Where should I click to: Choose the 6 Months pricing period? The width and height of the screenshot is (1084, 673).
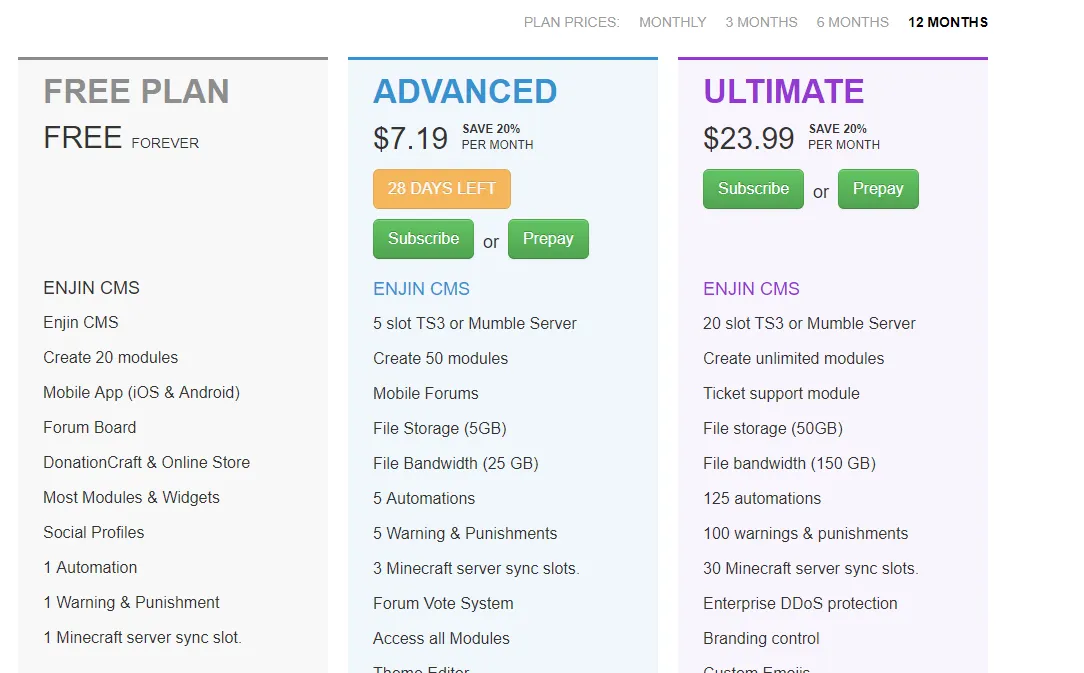852,22
